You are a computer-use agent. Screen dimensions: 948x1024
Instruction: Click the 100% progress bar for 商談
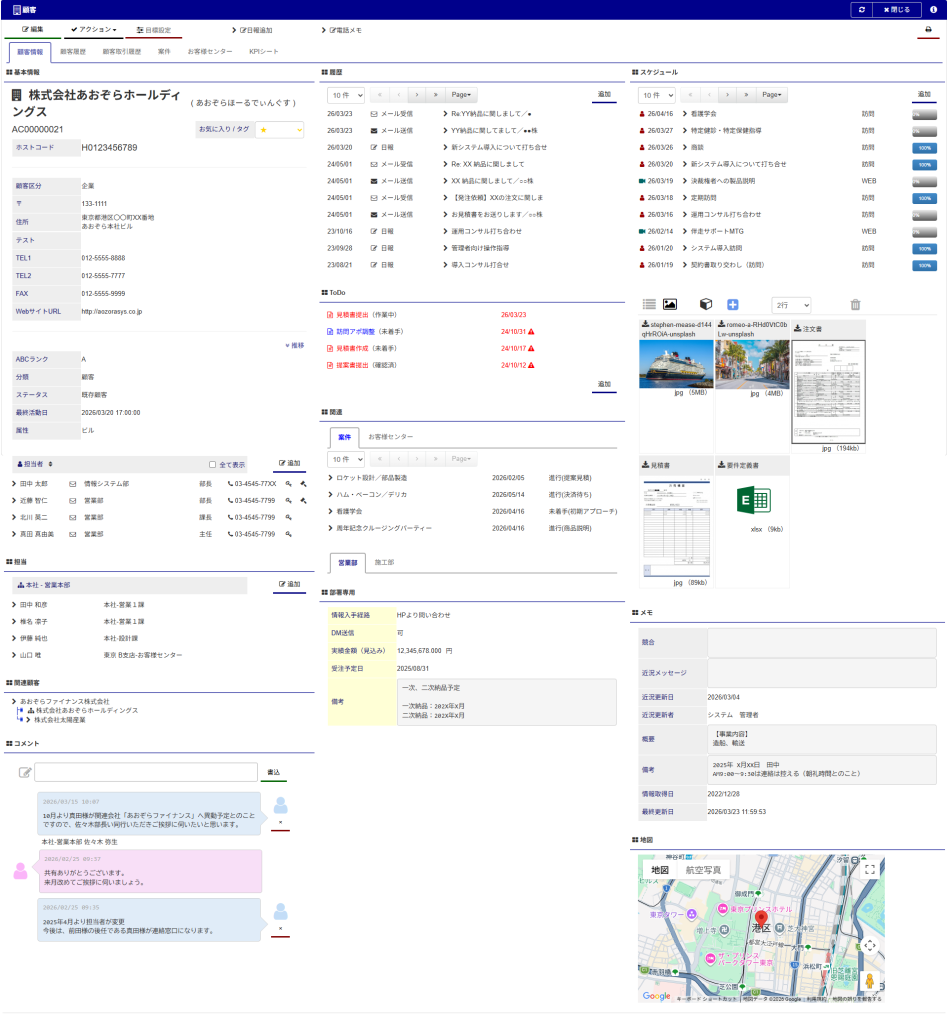(924, 148)
